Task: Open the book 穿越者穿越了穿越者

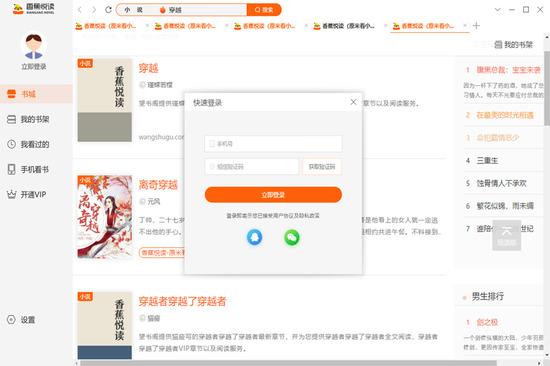Action: [x=182, y=301]
